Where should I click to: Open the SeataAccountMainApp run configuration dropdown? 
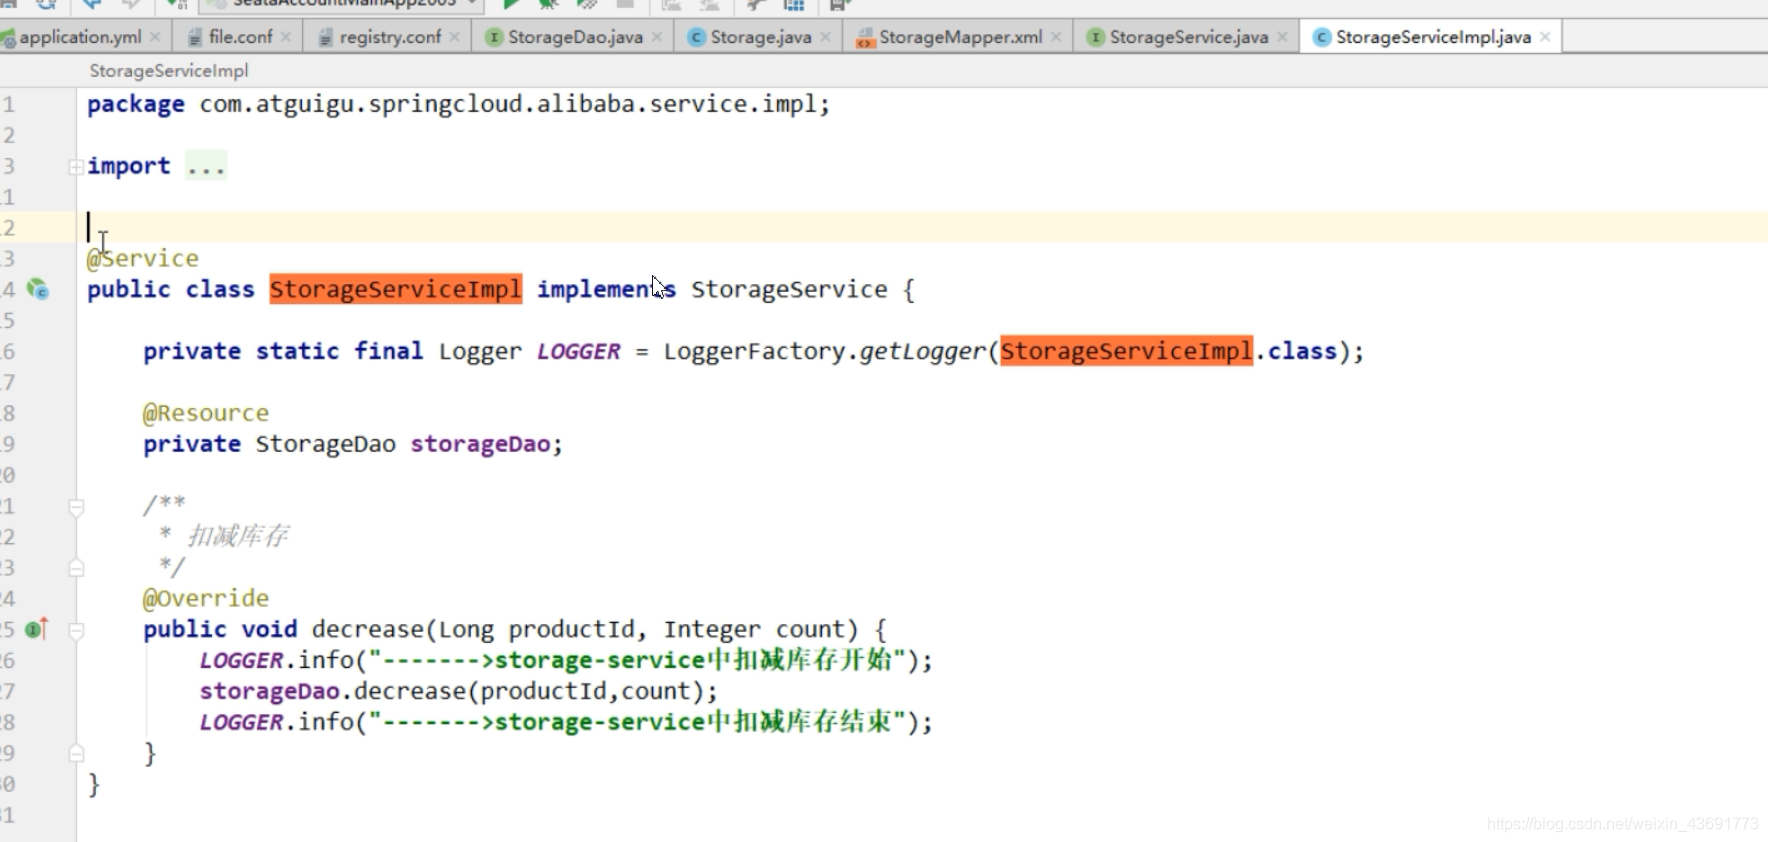[343, 4]
